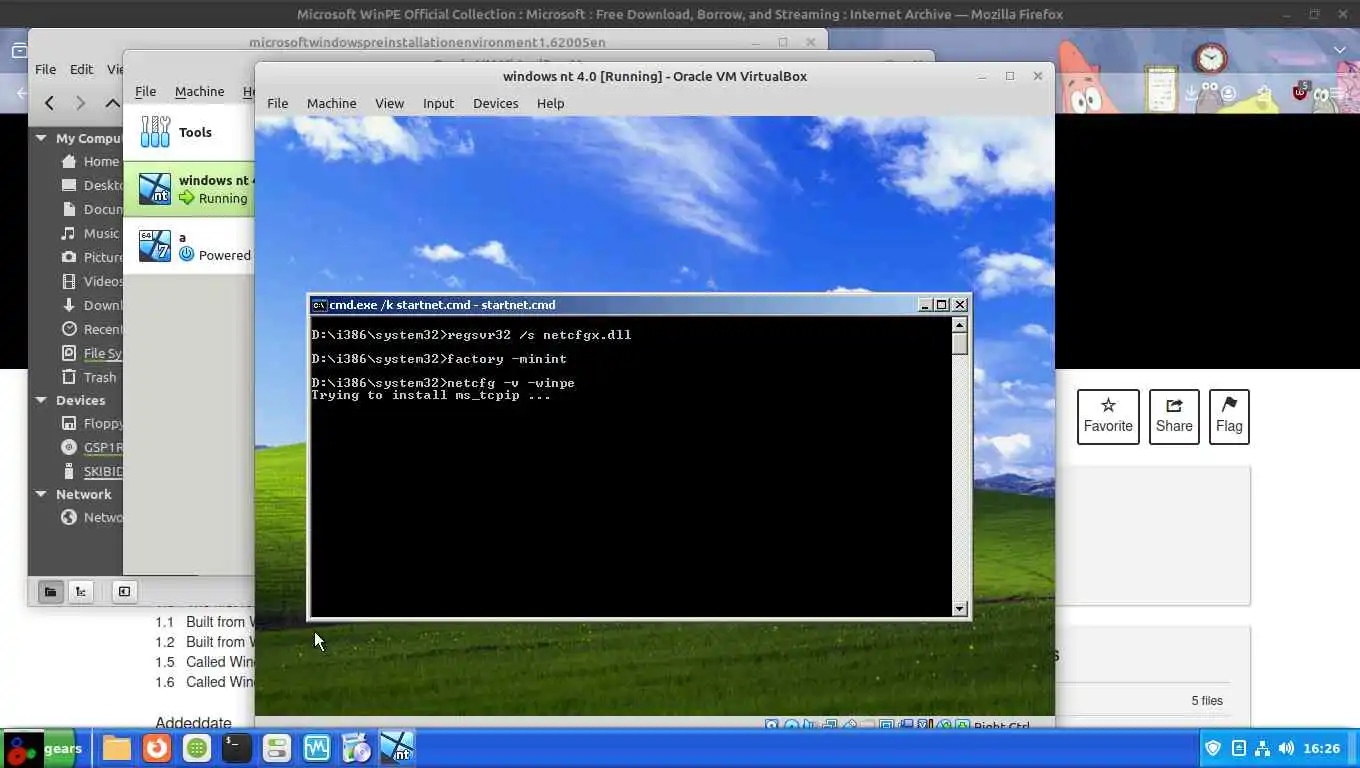This screenshot has width=1360, height=768.
Task: Click the Share button on archive page
Action: (1174, 416)
